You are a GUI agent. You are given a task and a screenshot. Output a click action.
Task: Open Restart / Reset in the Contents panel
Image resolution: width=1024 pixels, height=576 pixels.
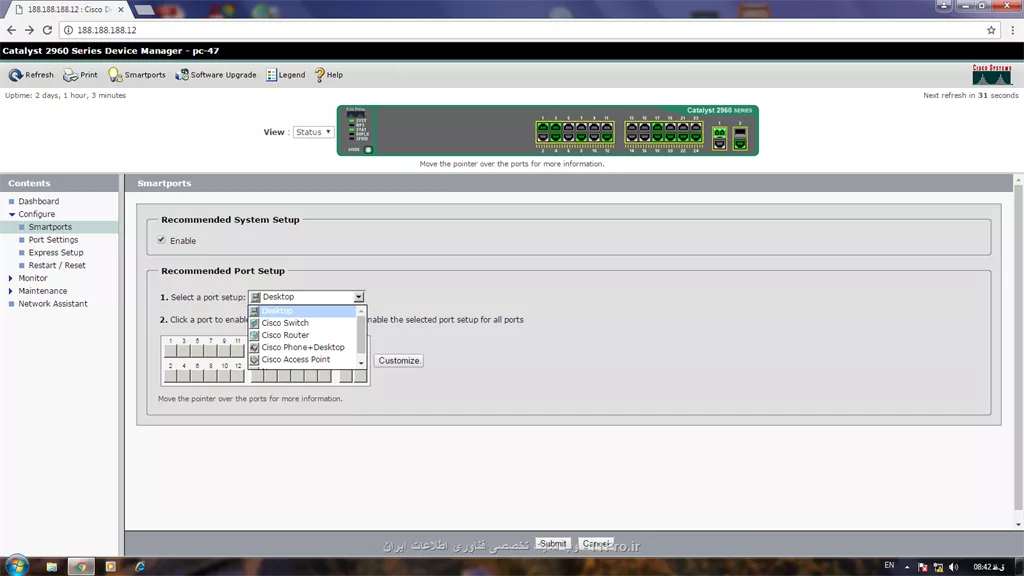[57, 266]
